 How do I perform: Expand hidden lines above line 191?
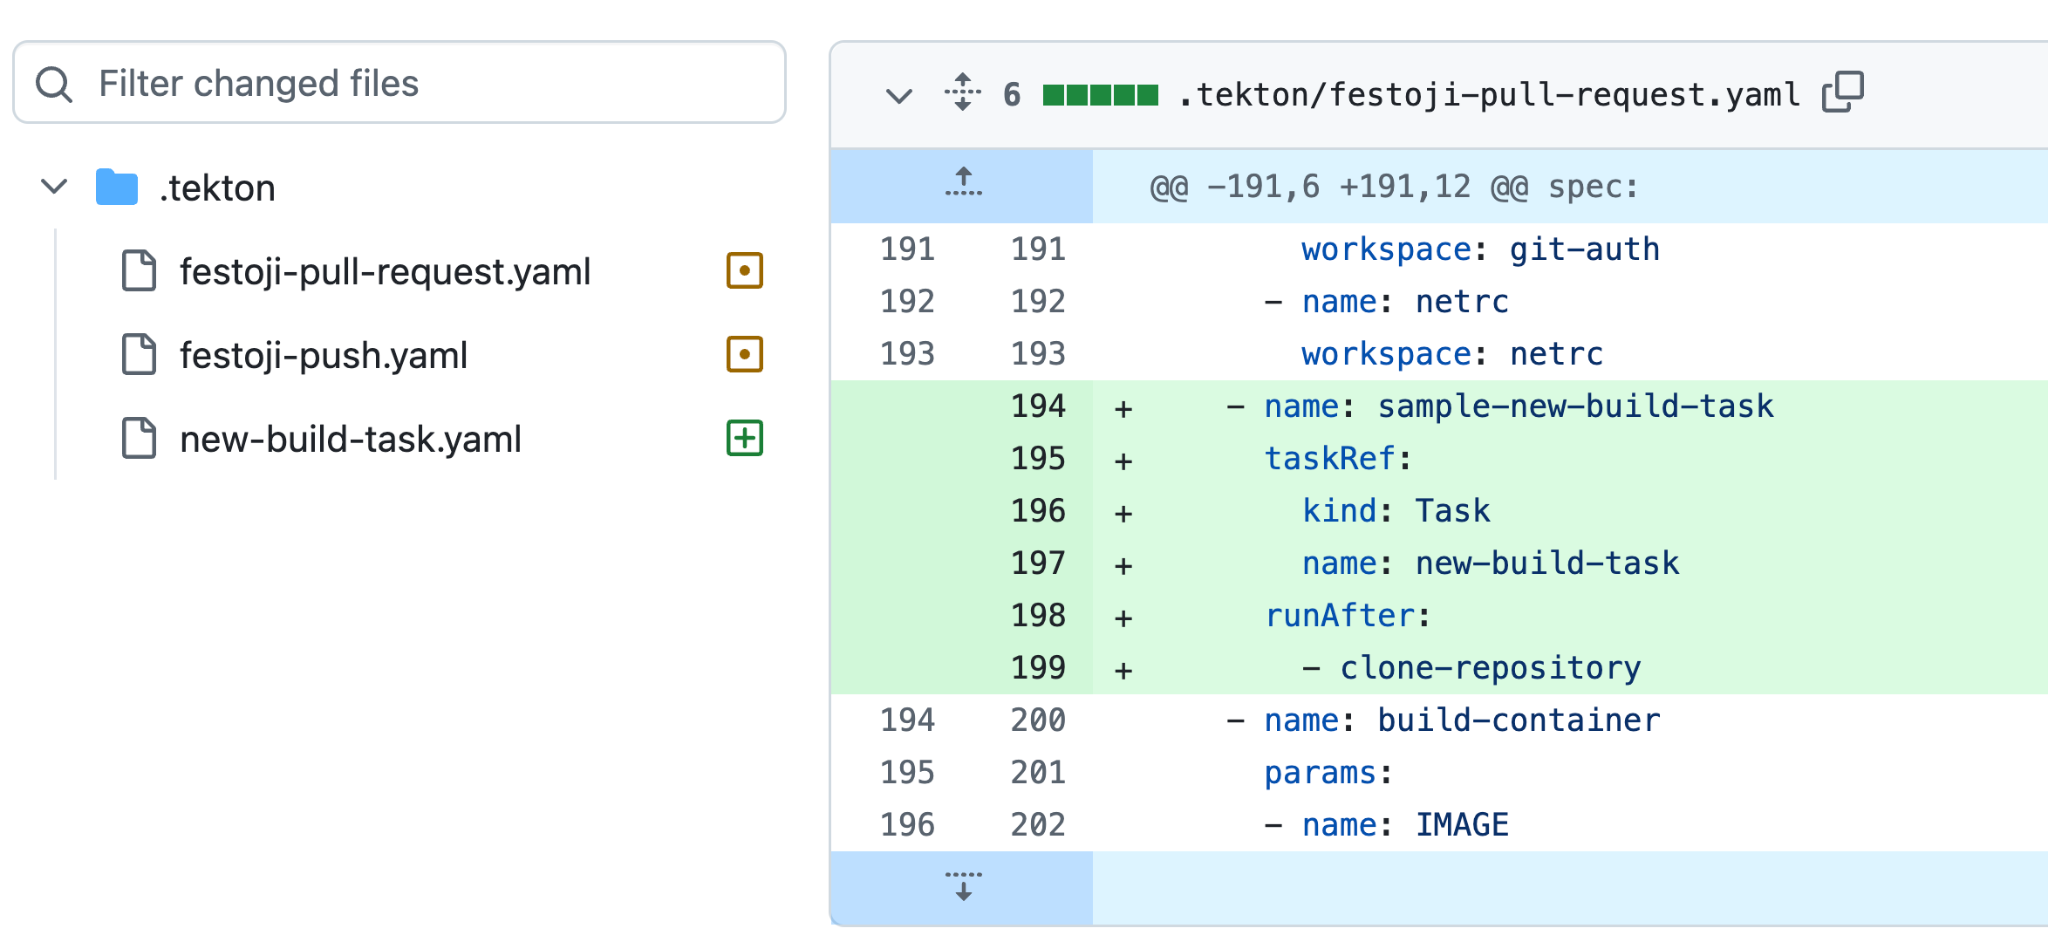coord(963,184)
